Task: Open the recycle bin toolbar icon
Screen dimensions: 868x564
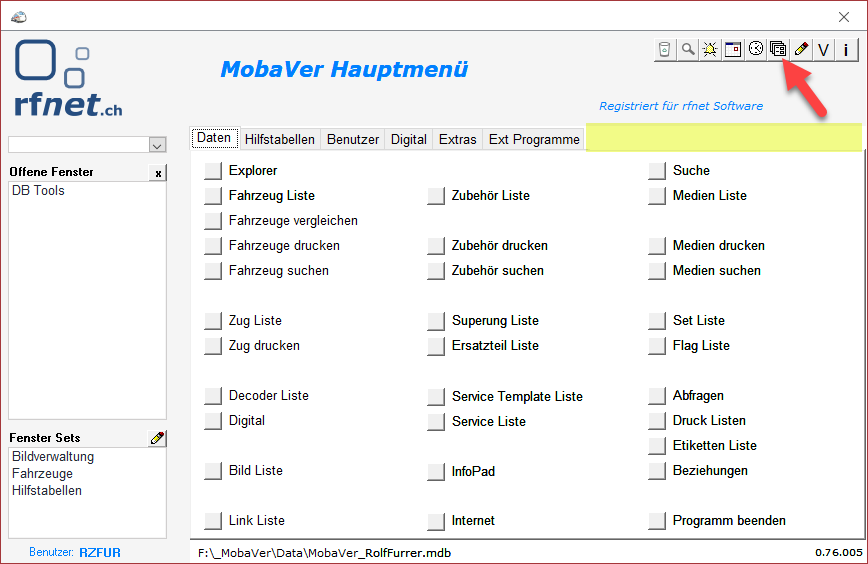Action: pyautogui.click(x=665, y=50)
